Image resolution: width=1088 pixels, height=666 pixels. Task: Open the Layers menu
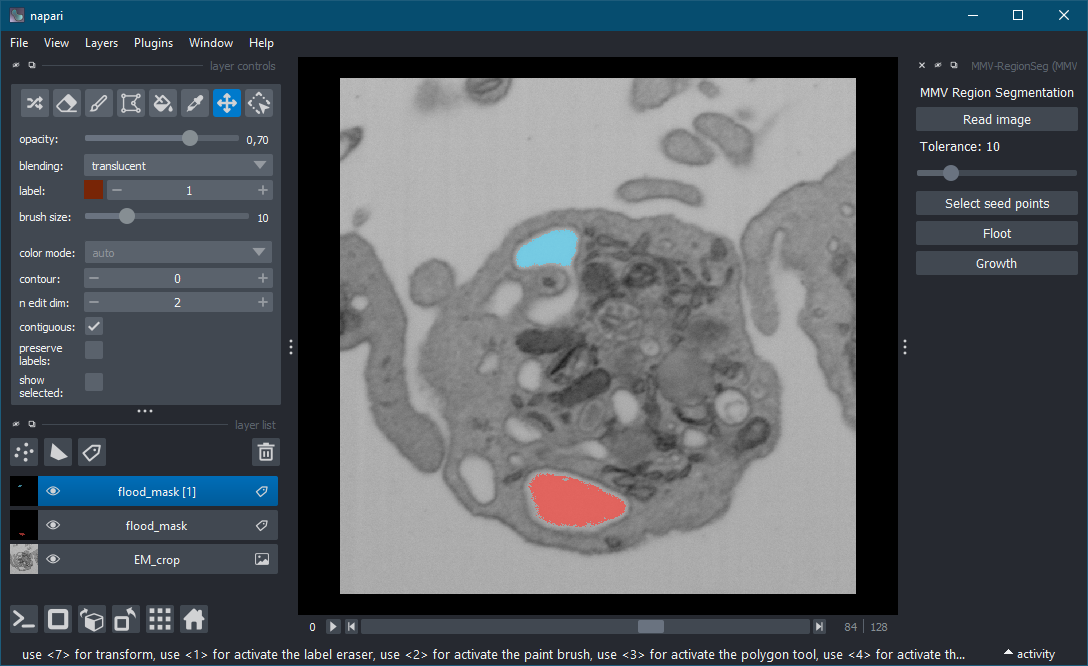(x=101, y=42)
